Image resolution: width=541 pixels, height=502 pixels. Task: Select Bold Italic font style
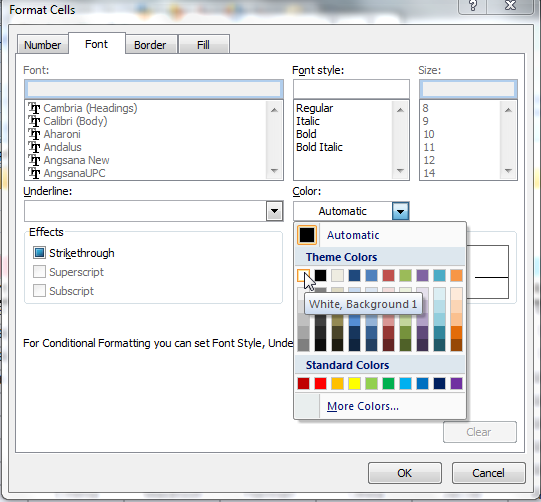point(319,147)
